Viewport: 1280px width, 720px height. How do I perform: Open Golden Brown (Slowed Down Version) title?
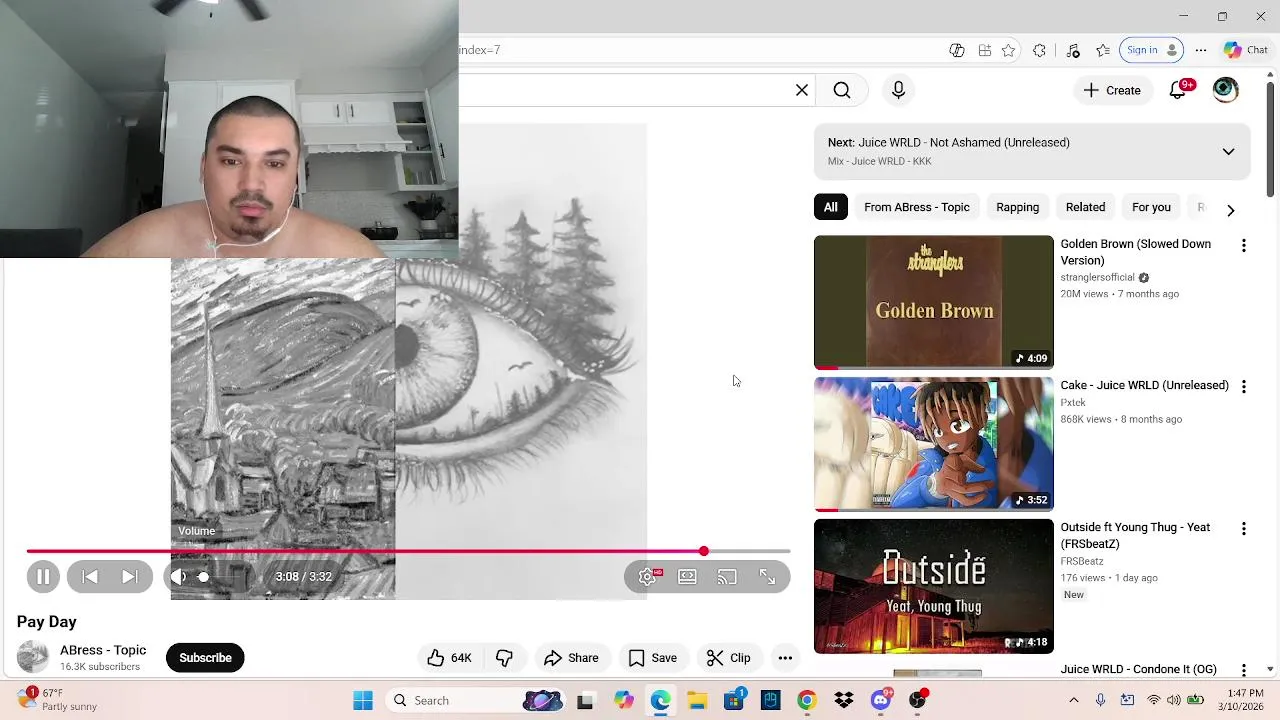(1135, 252)
